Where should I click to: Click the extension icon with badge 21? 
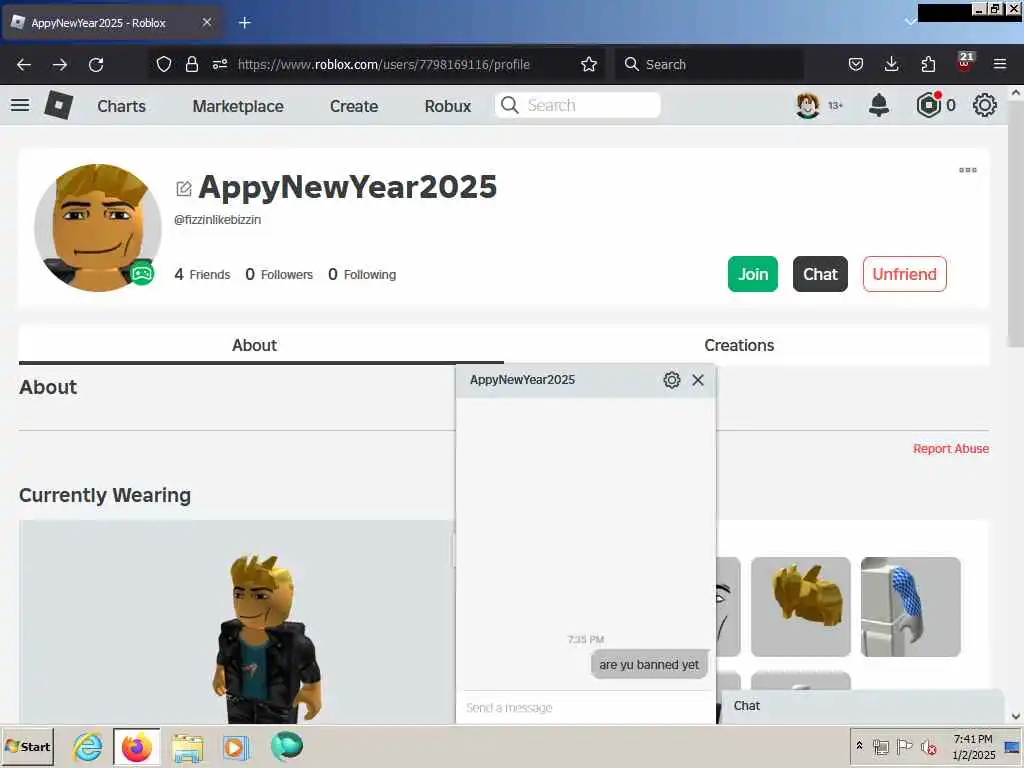[965, 62]
